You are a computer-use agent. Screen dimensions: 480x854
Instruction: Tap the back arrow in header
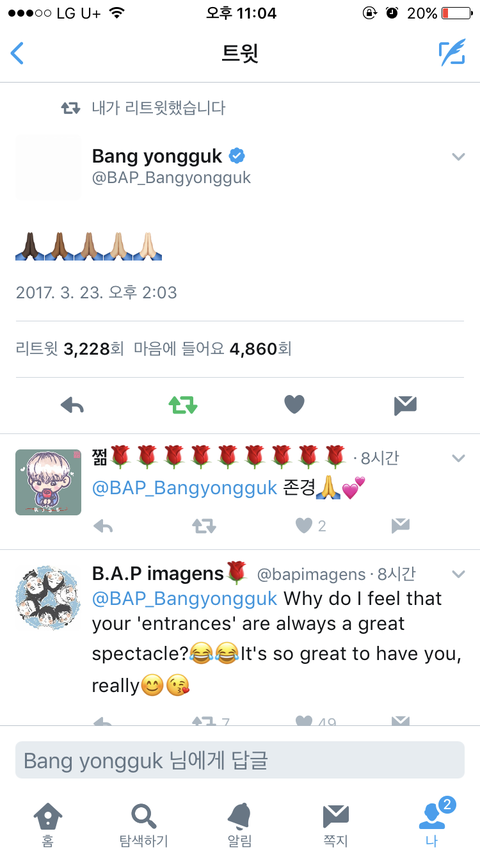click(17, 53)
